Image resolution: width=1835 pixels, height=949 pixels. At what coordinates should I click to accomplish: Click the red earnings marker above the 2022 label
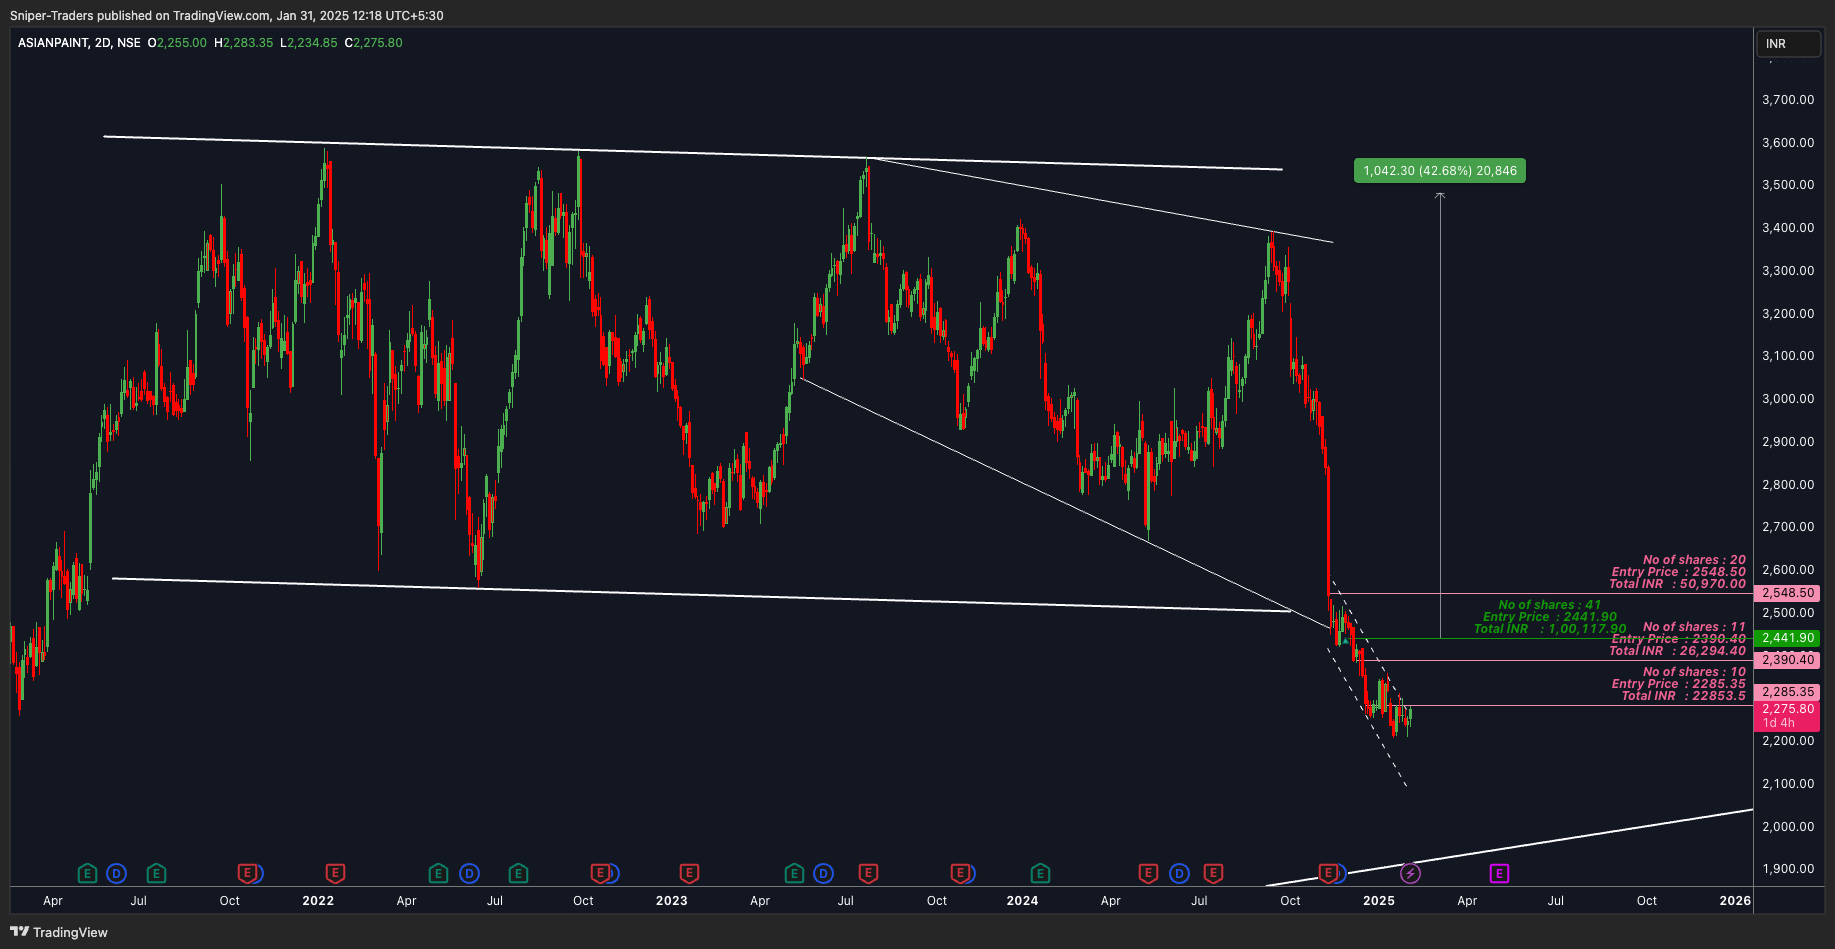coord(335,873)
